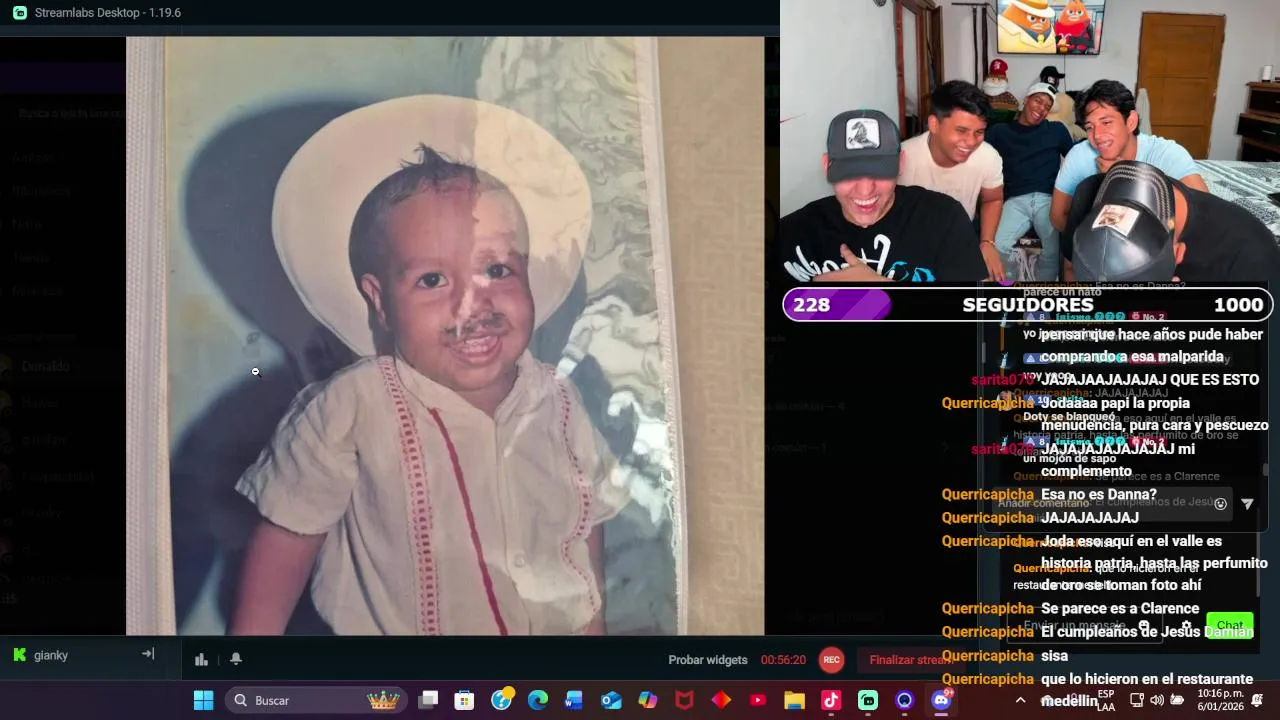Click the green Chat button
The image size is (1280, 720).
(1229, 625)
